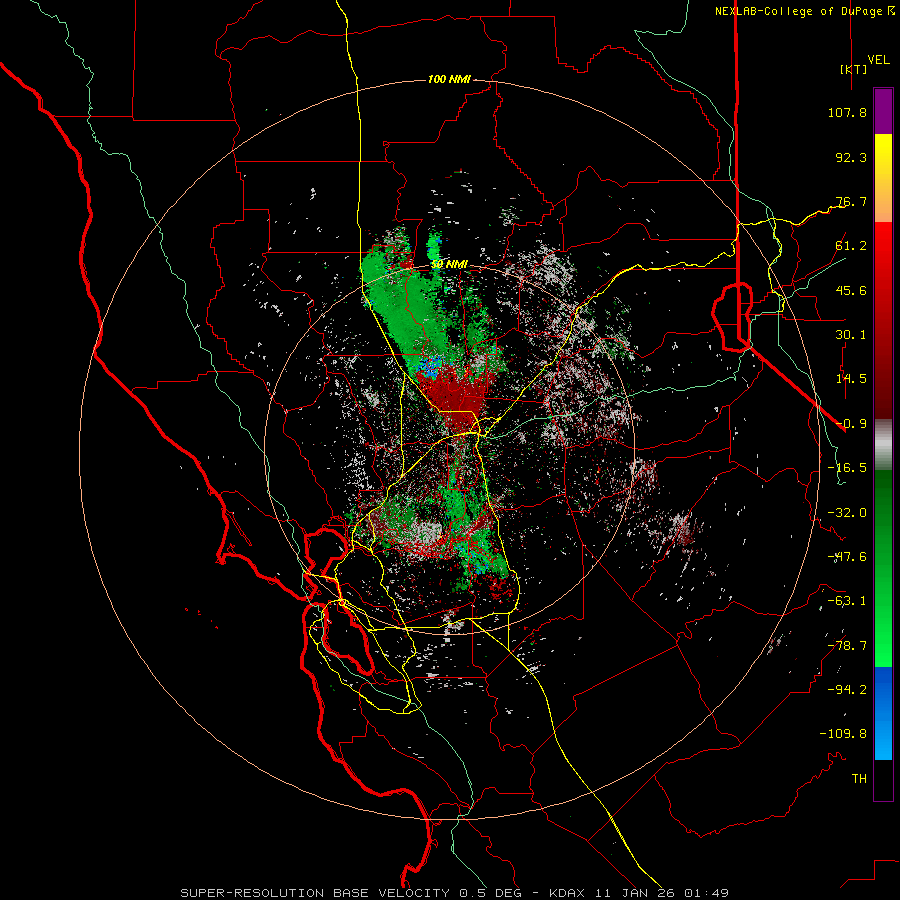Select the 30.1 legend value
The height and width of the screenshot is (900, 900).
point(851,335)
